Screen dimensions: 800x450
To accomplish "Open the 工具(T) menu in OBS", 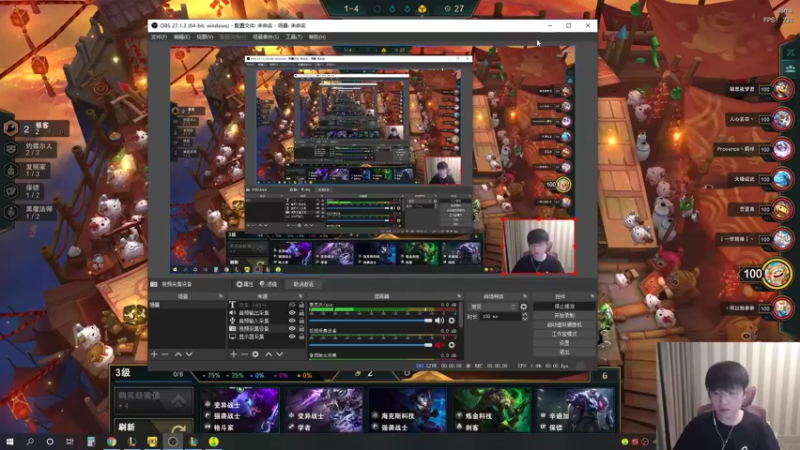I will pos(294,37).
